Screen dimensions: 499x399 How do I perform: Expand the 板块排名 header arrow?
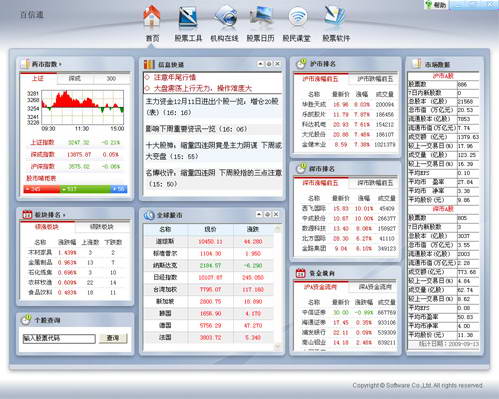pyautogui.click(x=64, y=215)
